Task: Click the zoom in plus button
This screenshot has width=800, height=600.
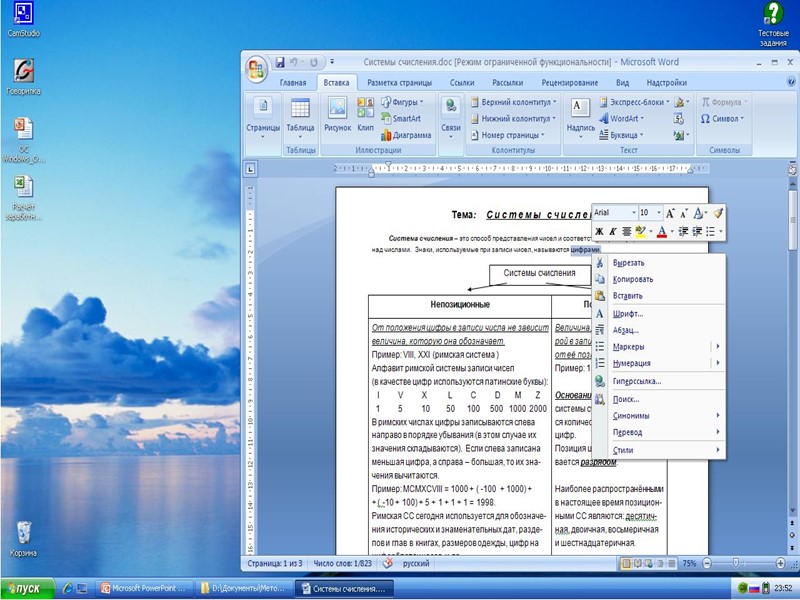Action: (x=780, y=563)
